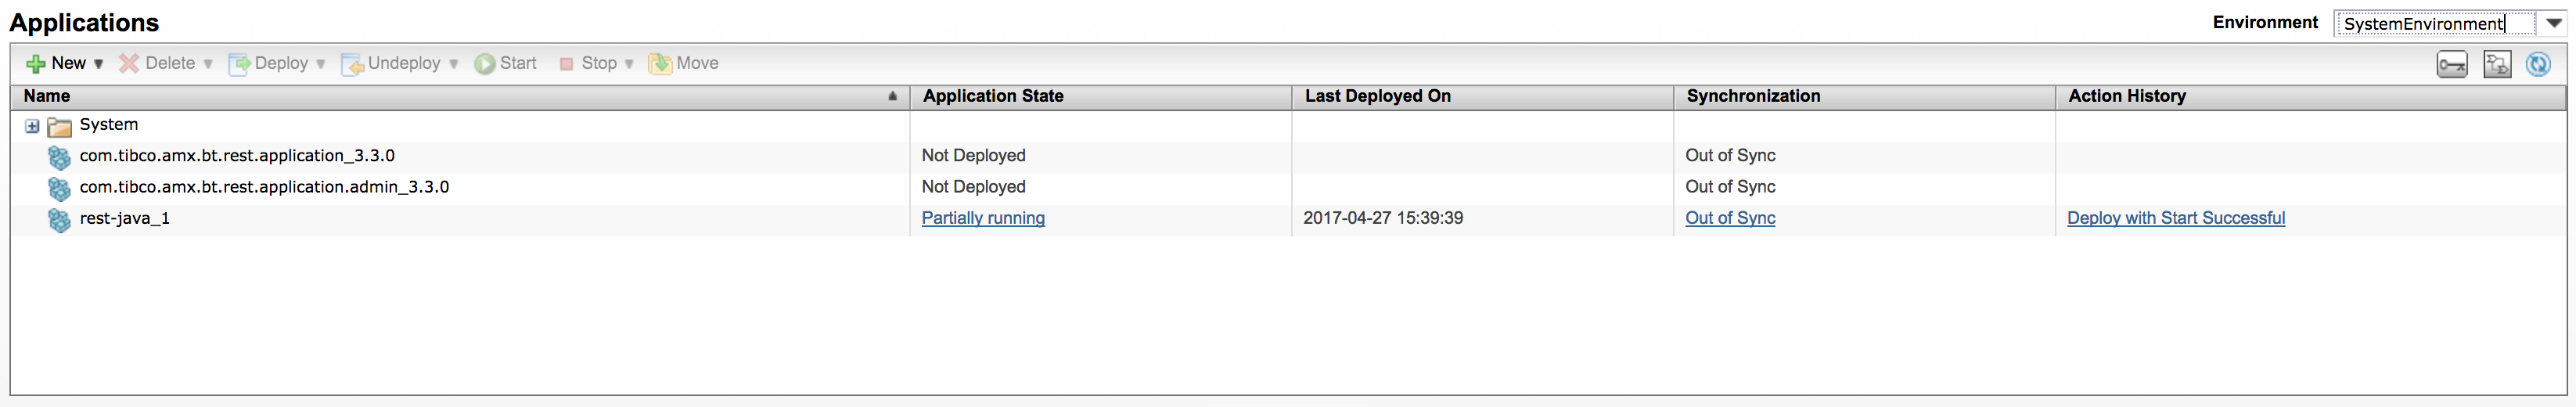Open Deploy with Start Successful link
Screen dimensions: 2576x407
2175,218
